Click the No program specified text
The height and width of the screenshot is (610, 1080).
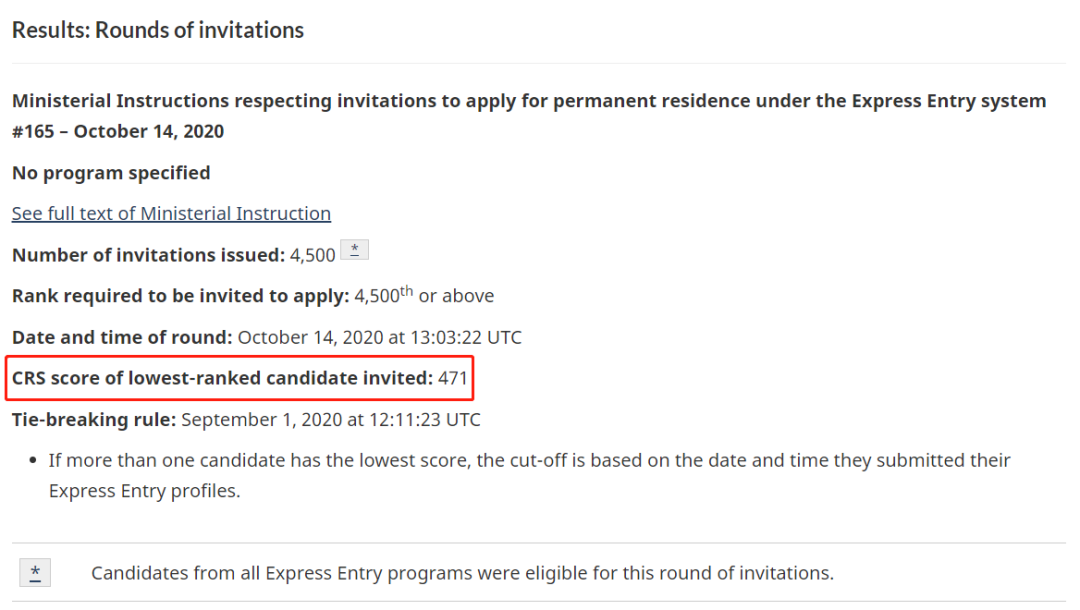111,173
